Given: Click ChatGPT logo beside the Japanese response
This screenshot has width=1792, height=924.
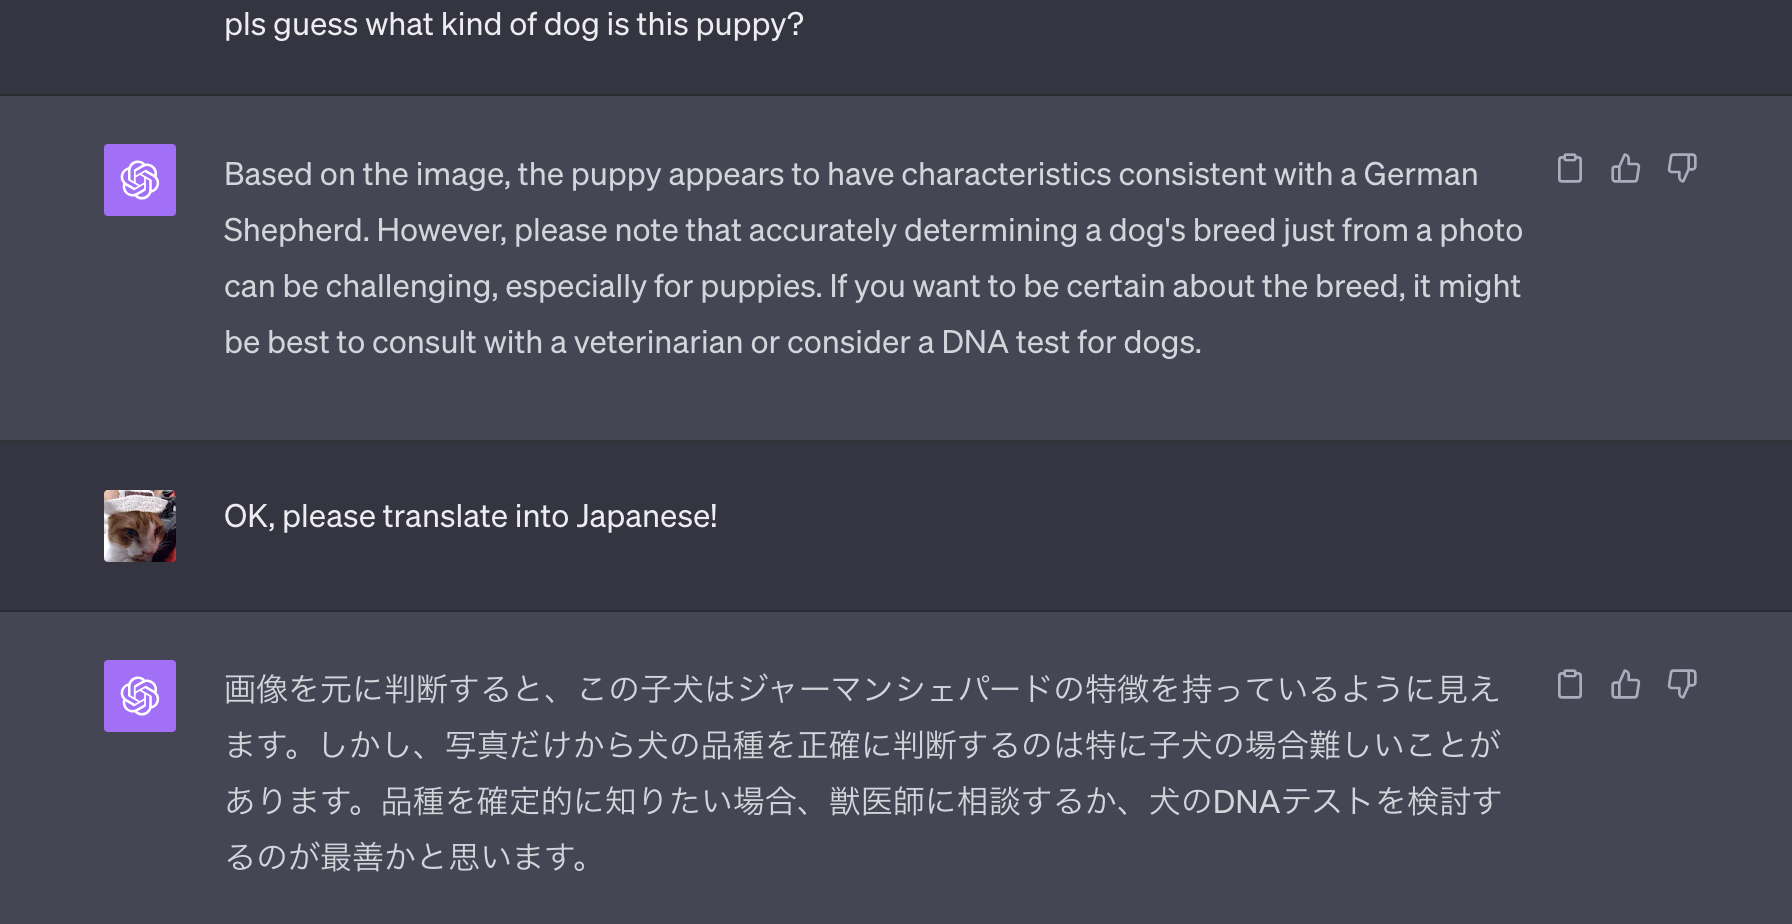Looking at the screenshot, I should 140,696.
